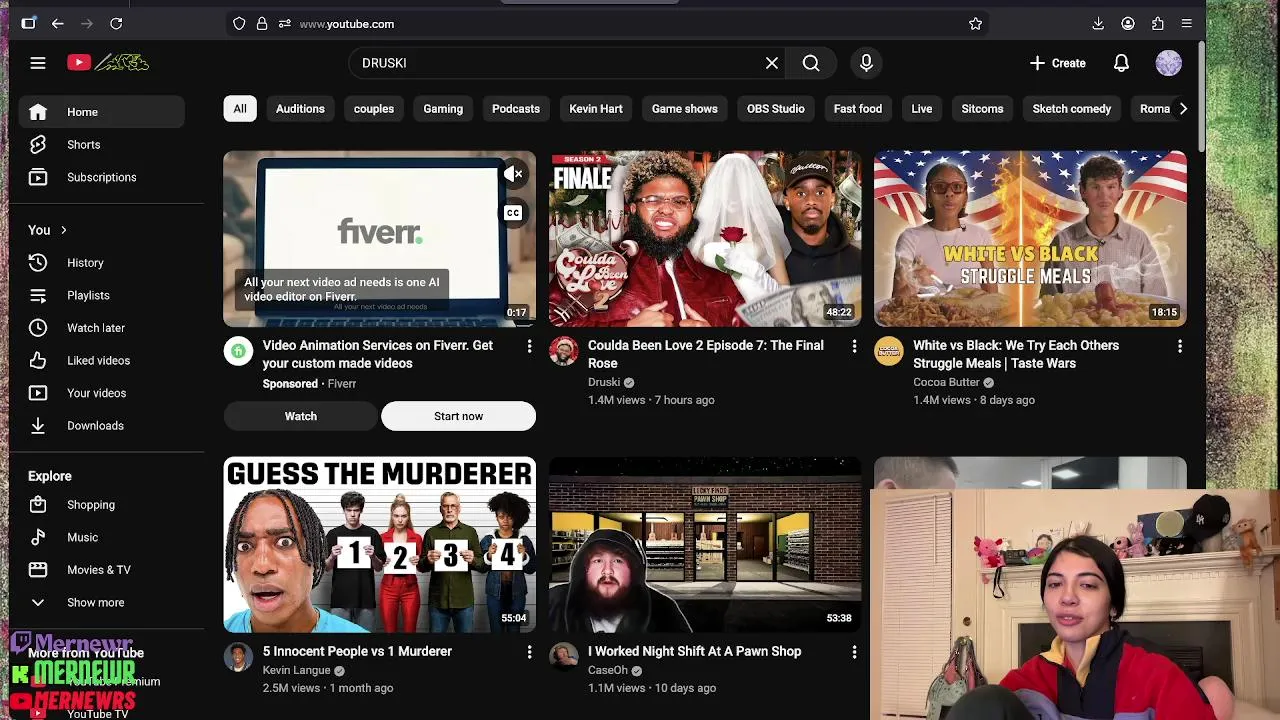Clear the search box with the X
This screenshot has height=720, width=1280.
pos(772,63)
